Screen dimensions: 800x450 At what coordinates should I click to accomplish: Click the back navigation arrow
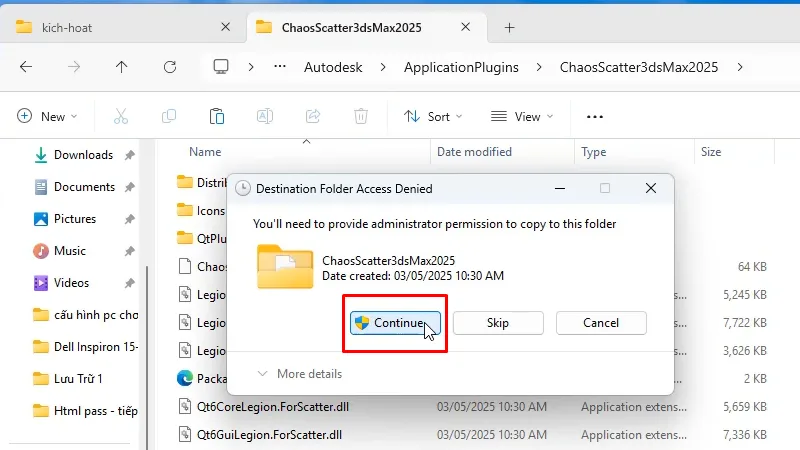[x=26, y=67]
